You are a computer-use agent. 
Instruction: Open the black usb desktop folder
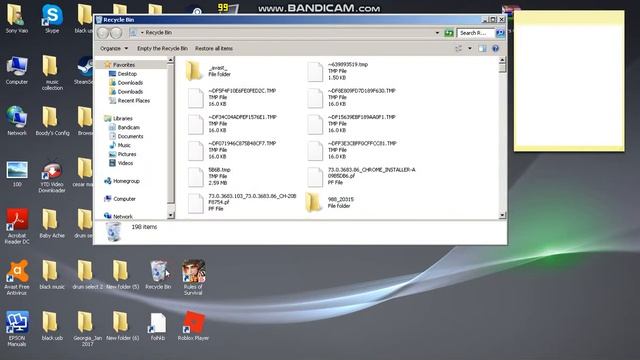click(52, 326)
